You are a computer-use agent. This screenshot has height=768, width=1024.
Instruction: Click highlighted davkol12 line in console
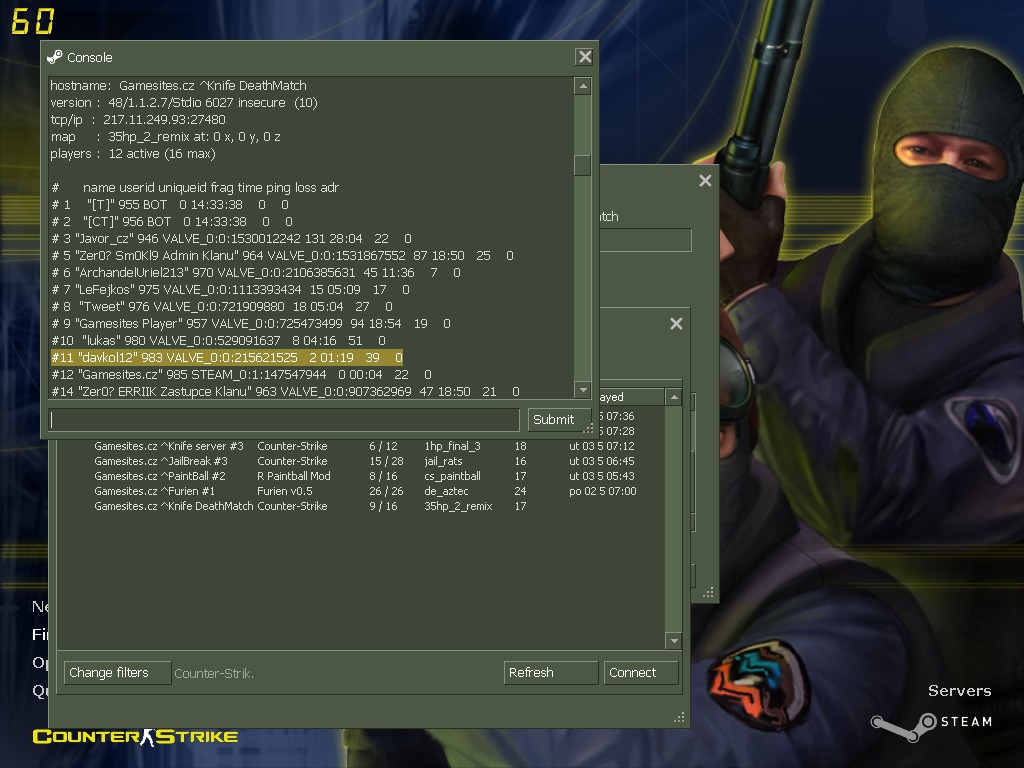227,357
